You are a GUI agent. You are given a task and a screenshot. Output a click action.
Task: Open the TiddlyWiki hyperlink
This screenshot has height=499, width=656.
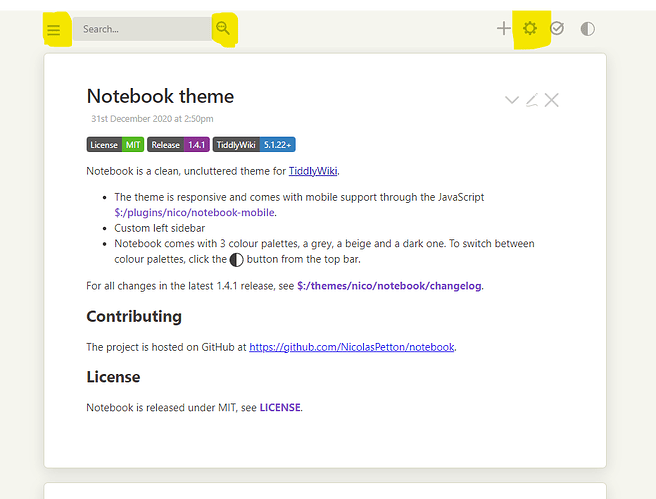pyautogui.click(x=313, y=171)
